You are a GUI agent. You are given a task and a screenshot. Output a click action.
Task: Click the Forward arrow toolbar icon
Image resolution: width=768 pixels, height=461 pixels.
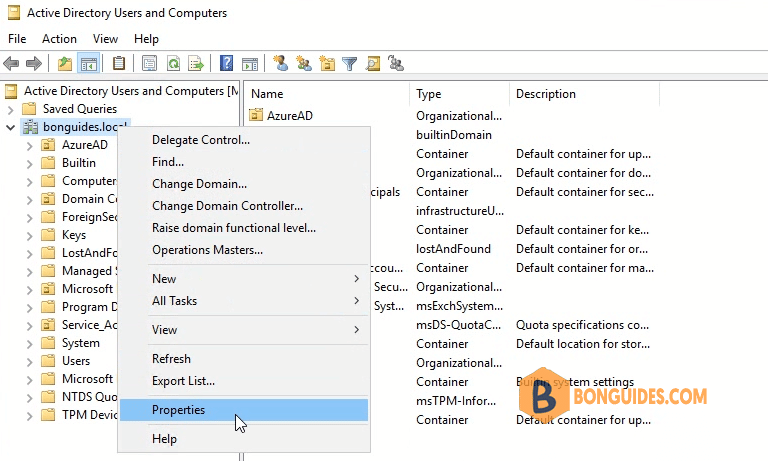click(x=34, y=64)
